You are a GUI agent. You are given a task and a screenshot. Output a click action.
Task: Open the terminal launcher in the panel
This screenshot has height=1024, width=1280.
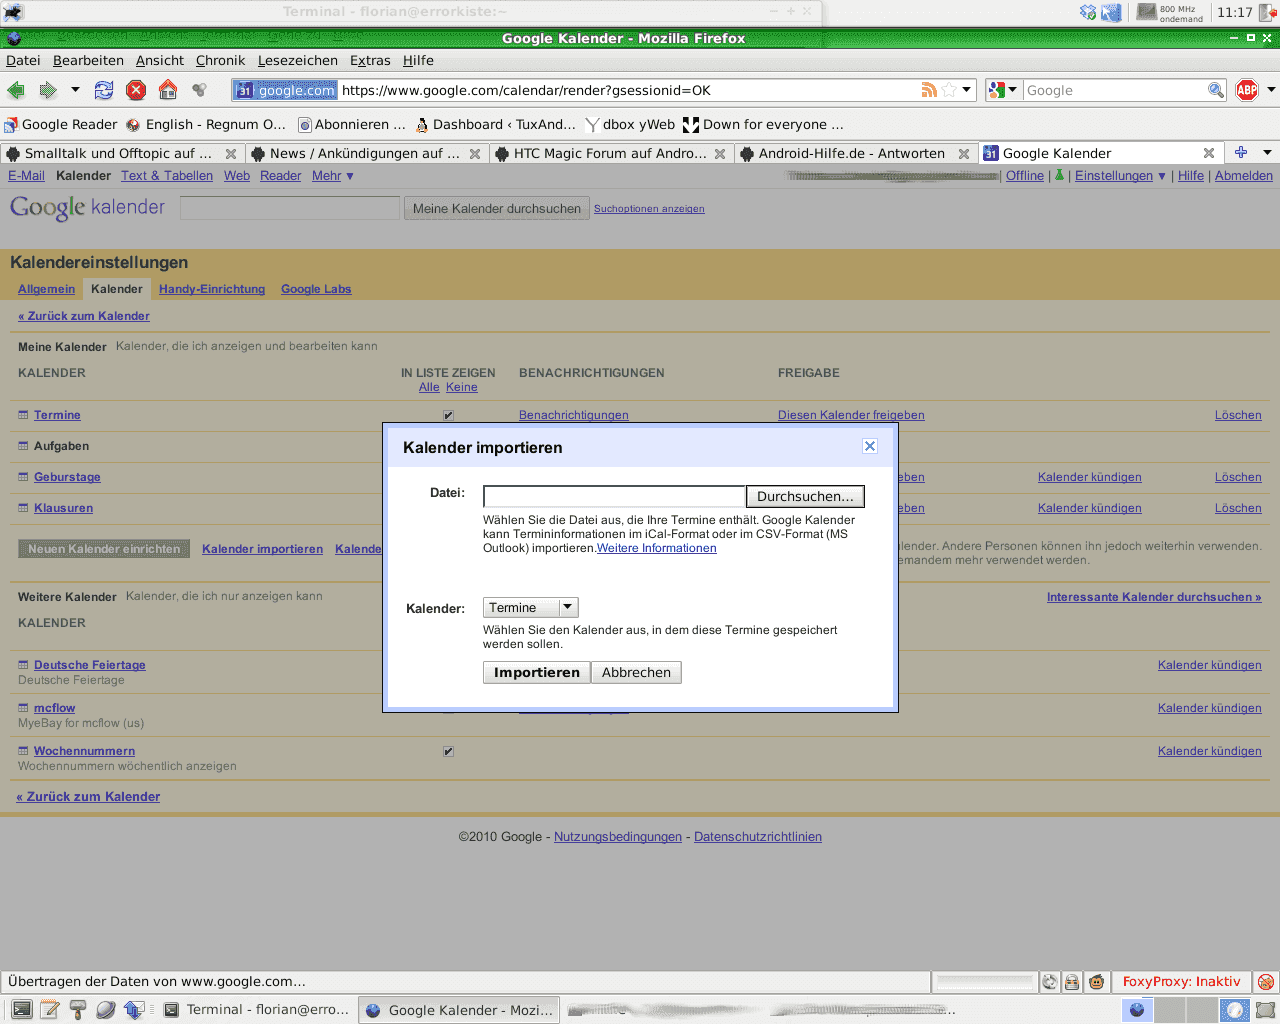pyautogui.click(x=21, y=1010)
